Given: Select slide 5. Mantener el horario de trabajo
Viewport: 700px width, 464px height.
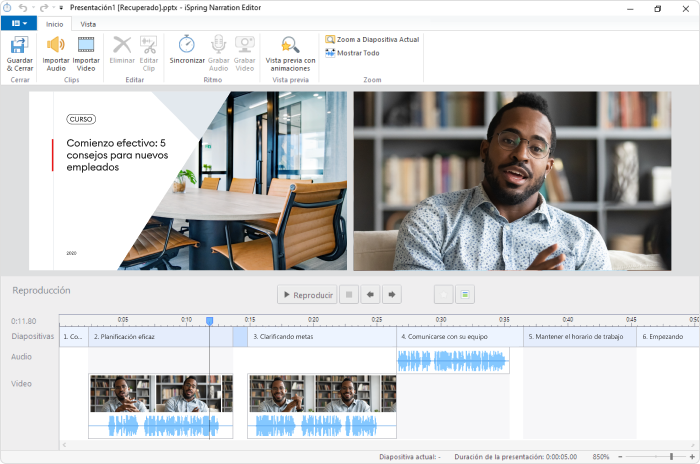Looking at the screenshot, I should click(x=580, y=337).
